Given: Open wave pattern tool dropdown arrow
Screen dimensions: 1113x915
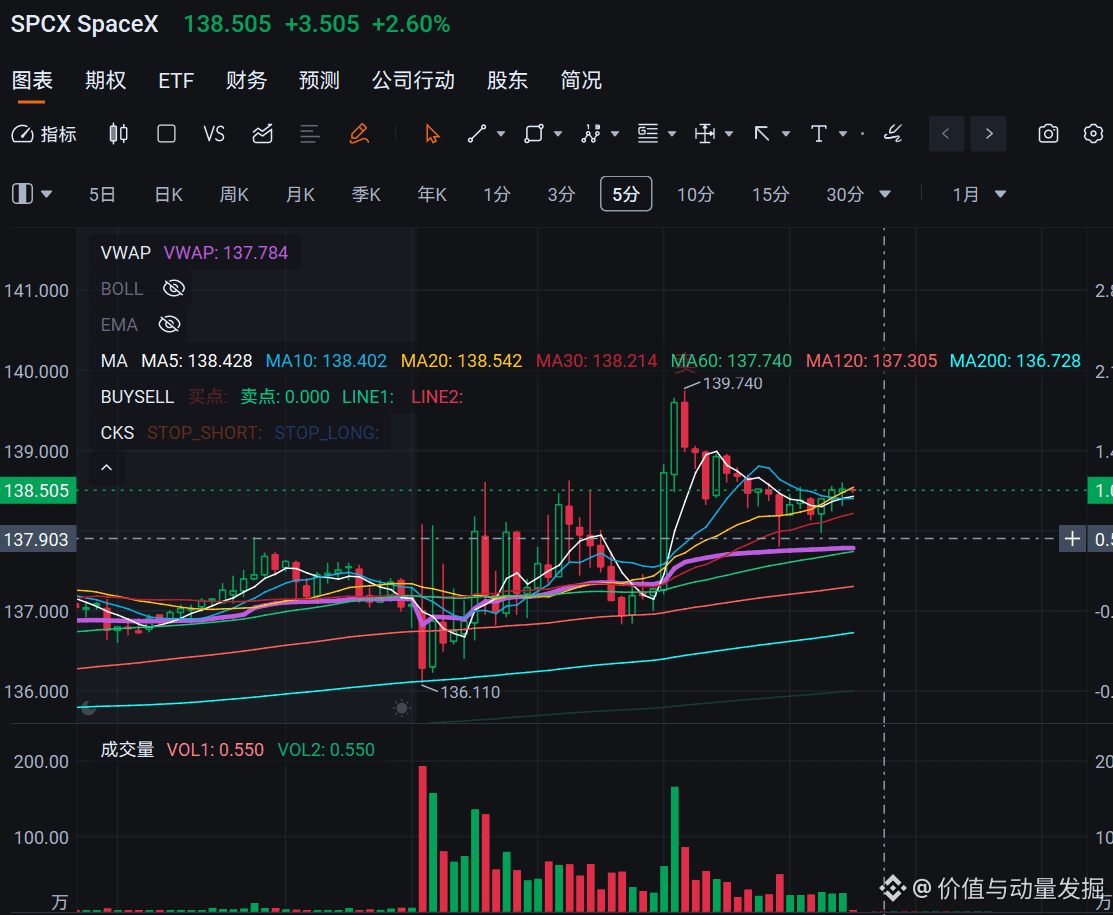Looking at the screenshot, I should [615, 133].
